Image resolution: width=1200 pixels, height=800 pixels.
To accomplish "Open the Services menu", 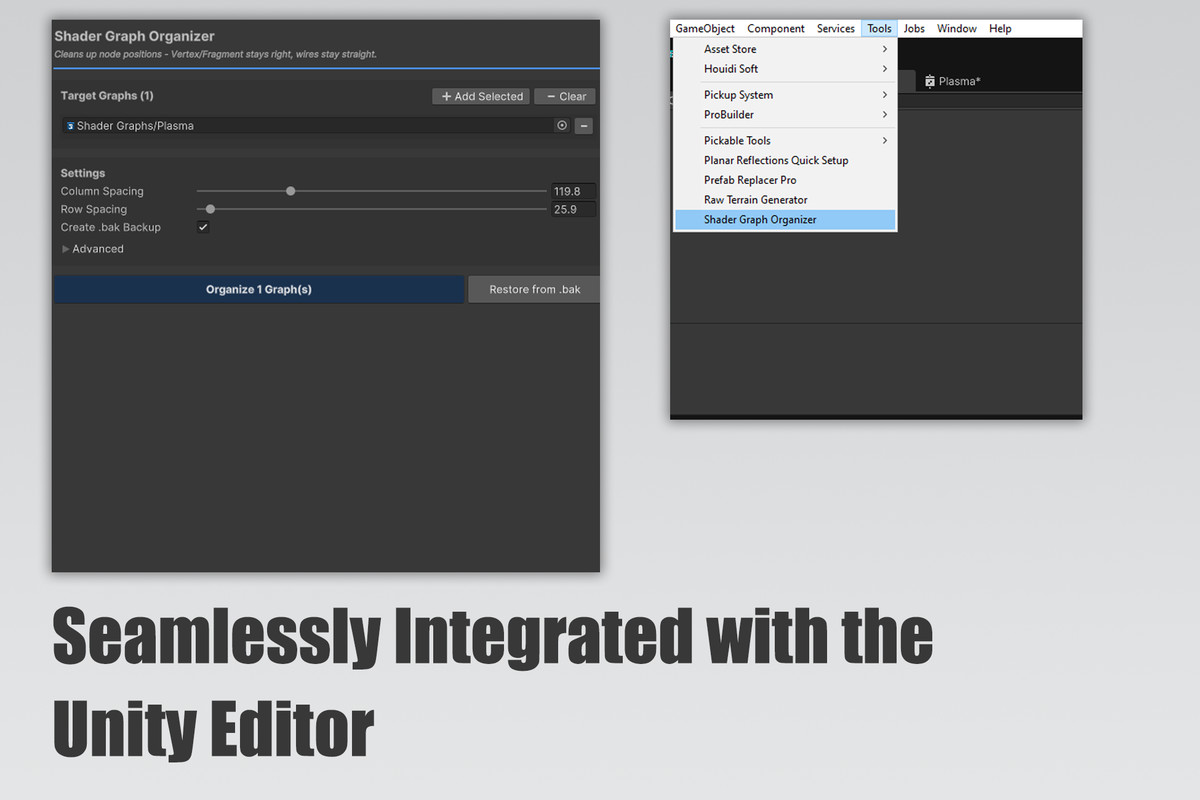I will click(x=836, y=29).
